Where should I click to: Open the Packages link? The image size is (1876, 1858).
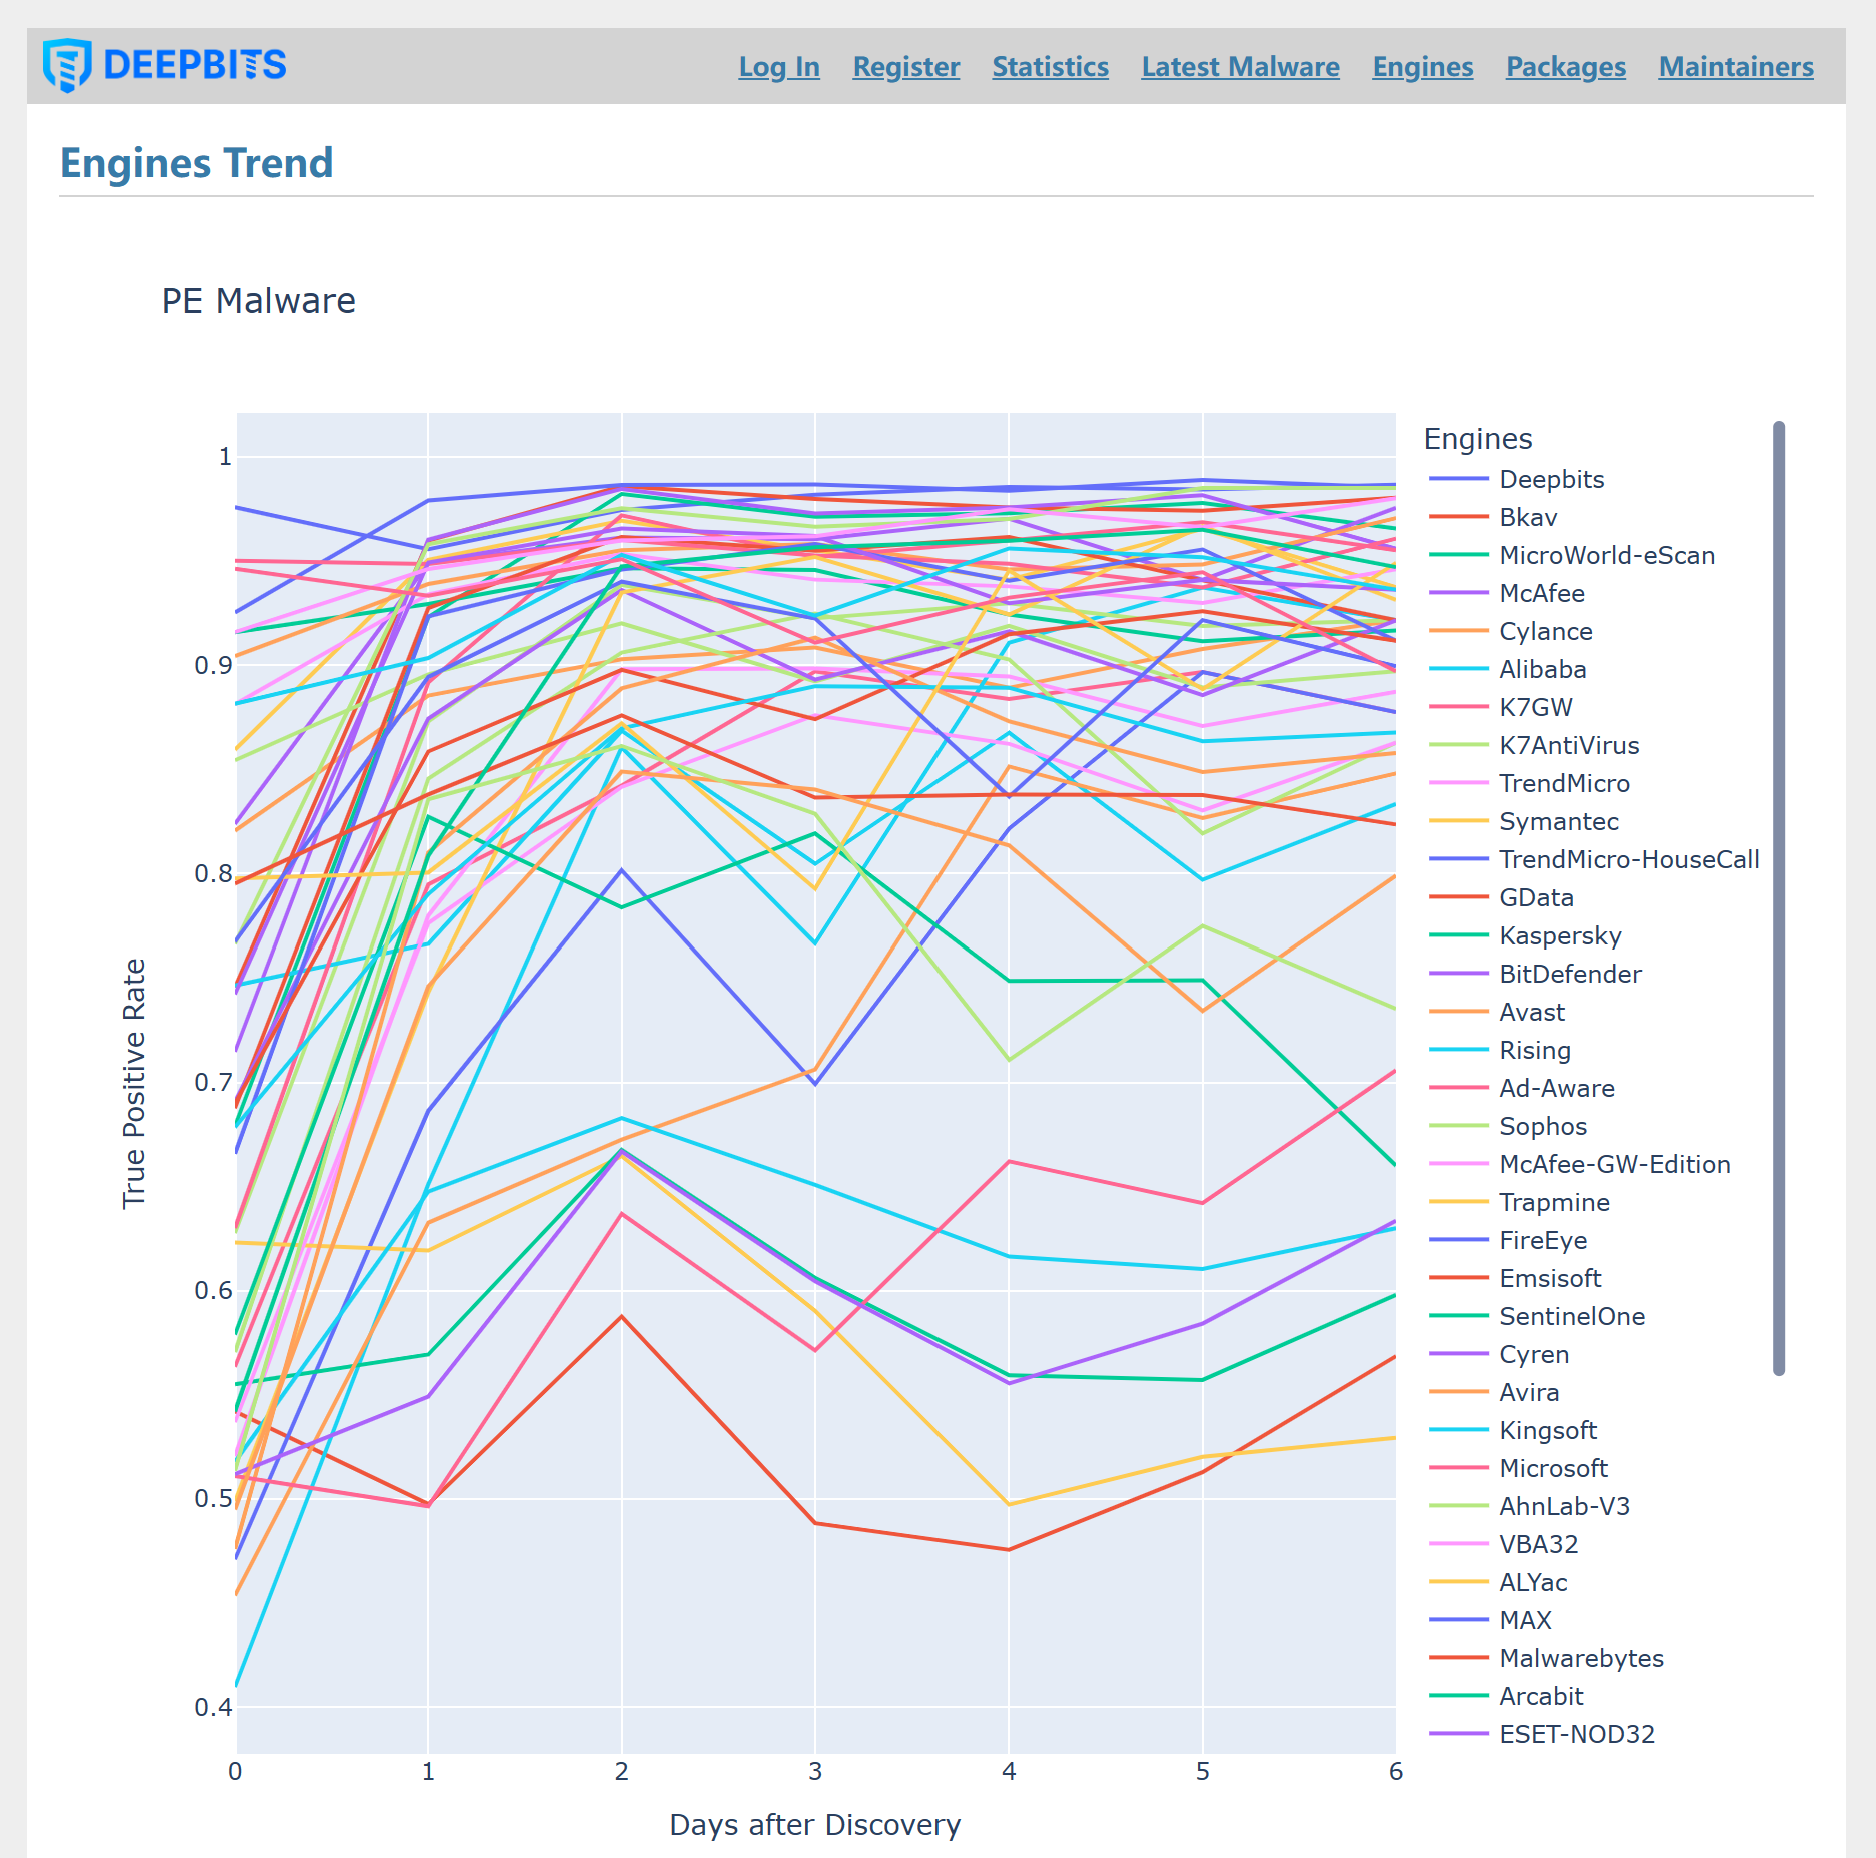pos(1565,67)
